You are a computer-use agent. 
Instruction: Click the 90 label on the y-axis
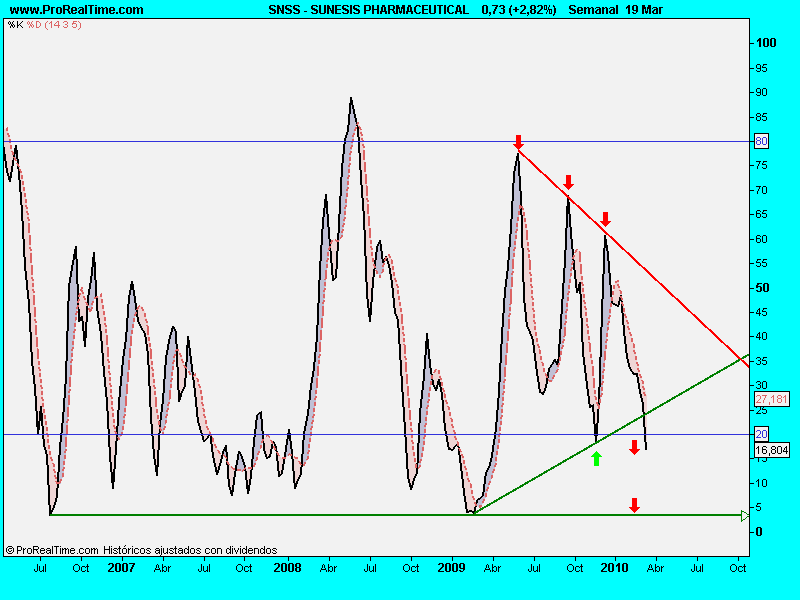(761, 92)
